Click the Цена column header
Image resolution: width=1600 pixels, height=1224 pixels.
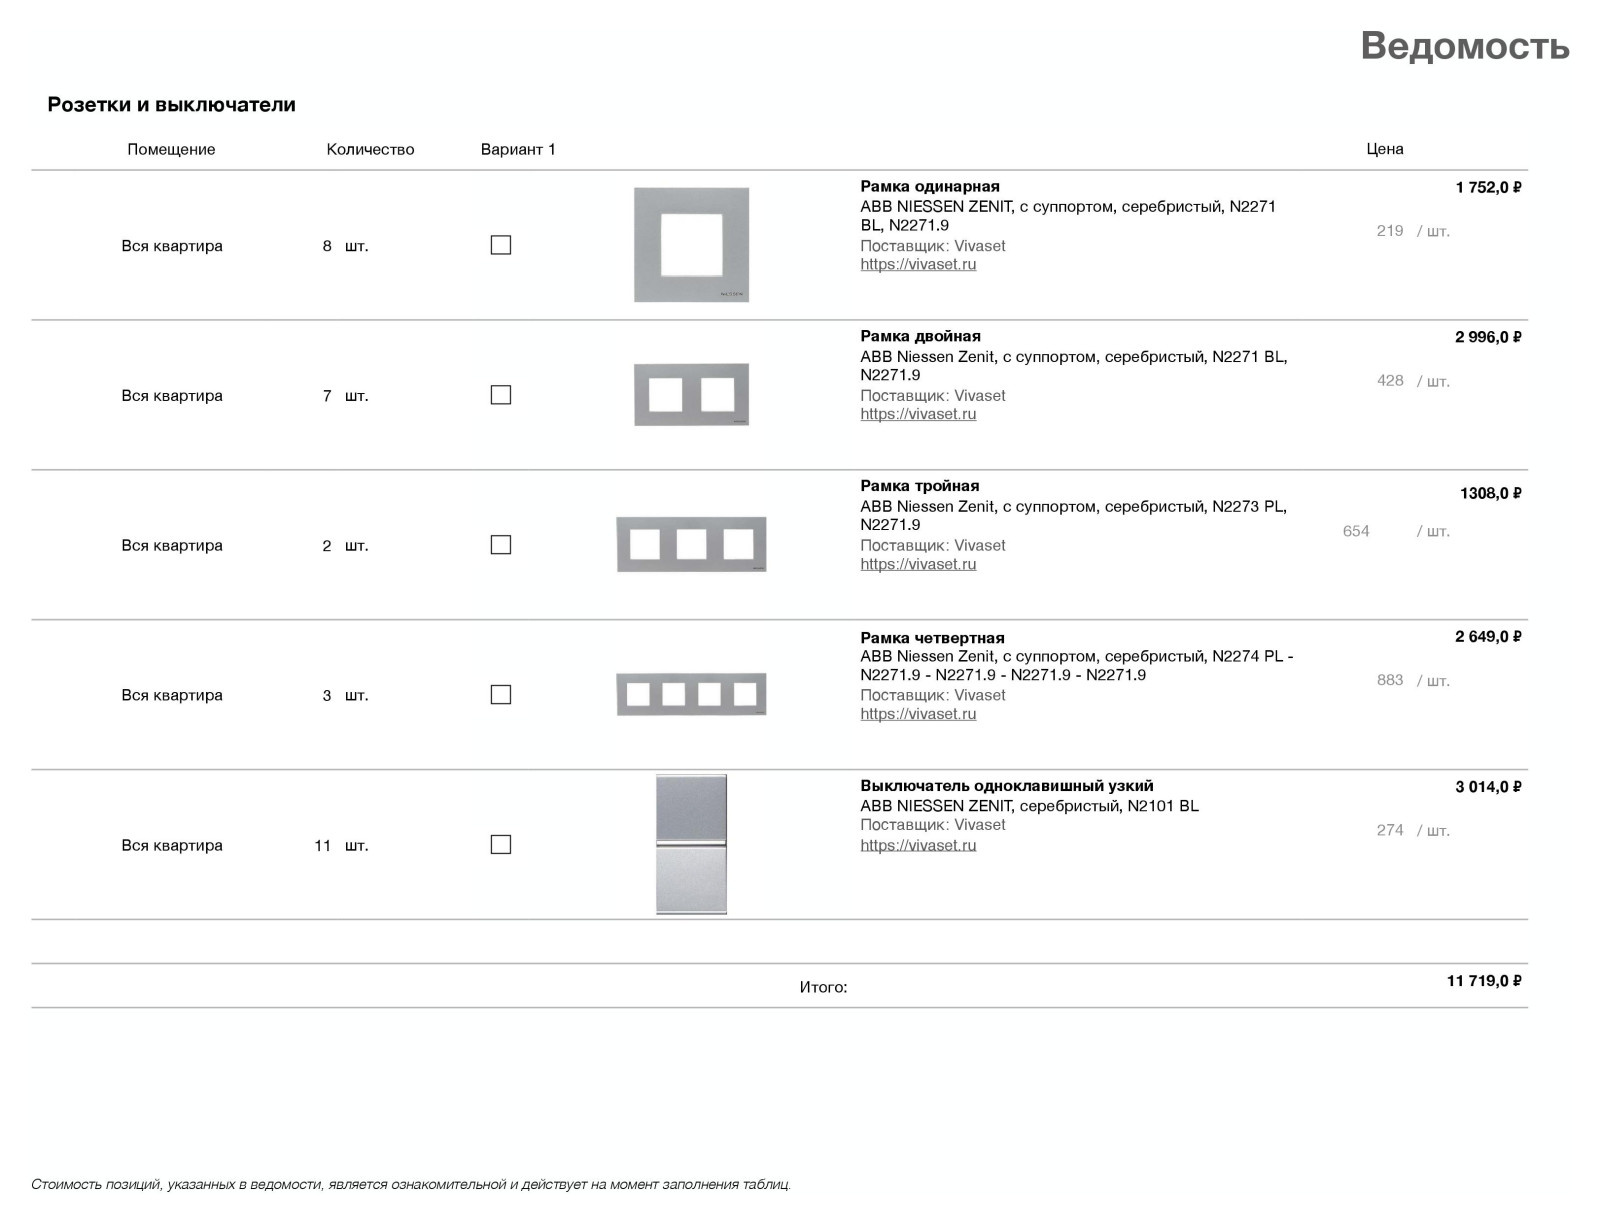tap(1385, 149)
